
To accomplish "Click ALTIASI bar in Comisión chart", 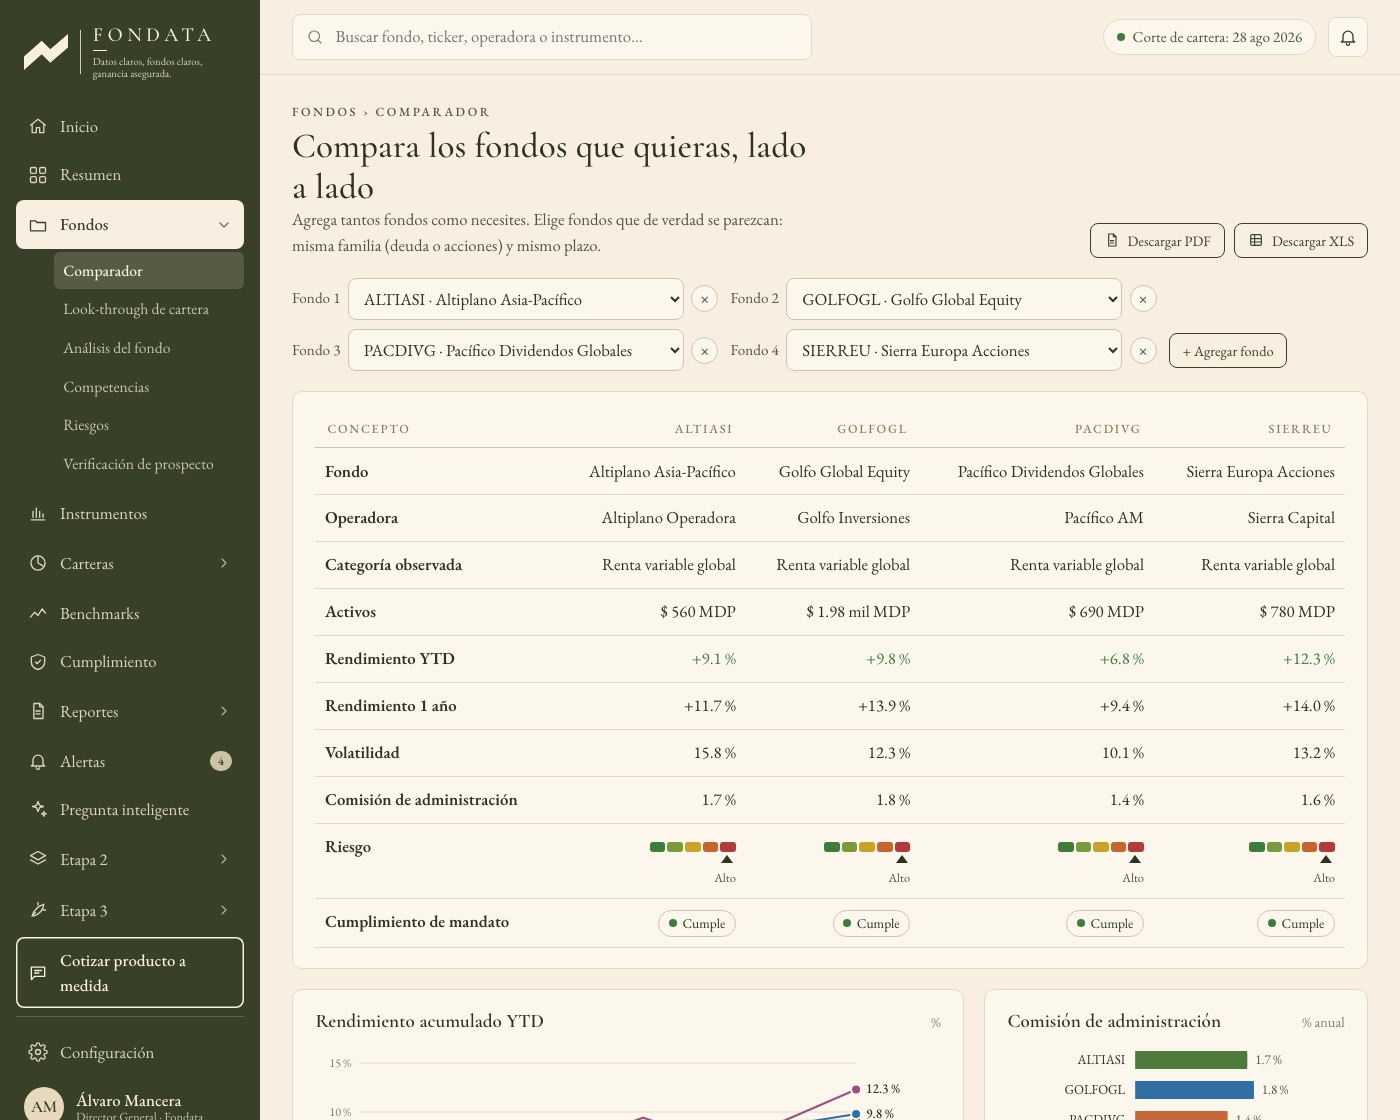I will 1191,1060.
